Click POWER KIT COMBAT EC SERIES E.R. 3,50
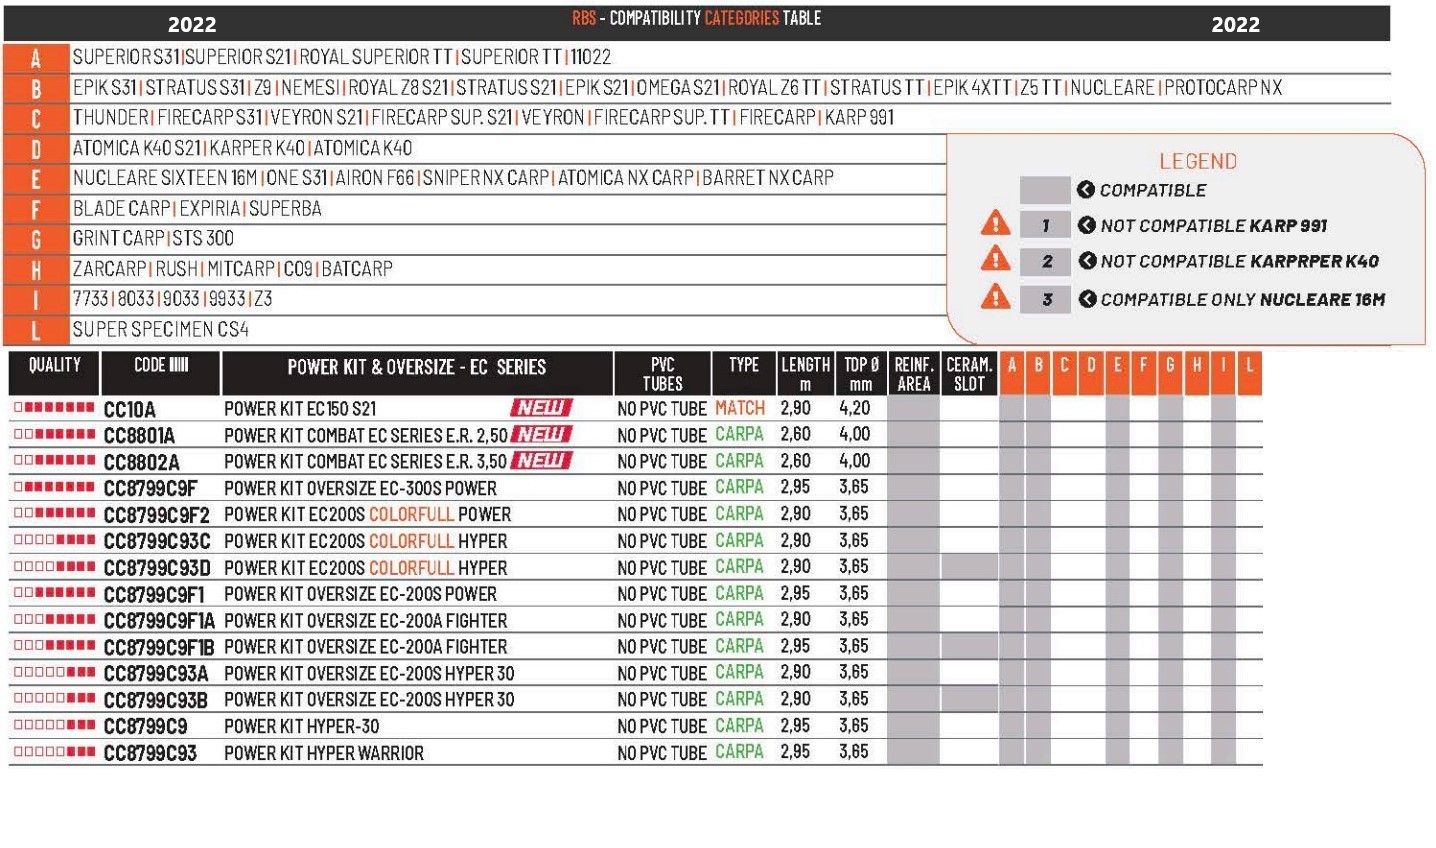Image resolution: width=1436 pixels, height=848 pixels. coord(366,461)
